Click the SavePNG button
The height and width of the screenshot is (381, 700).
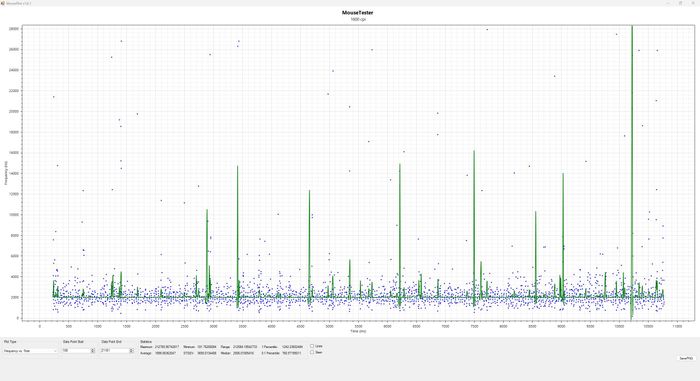pos(686,358)
